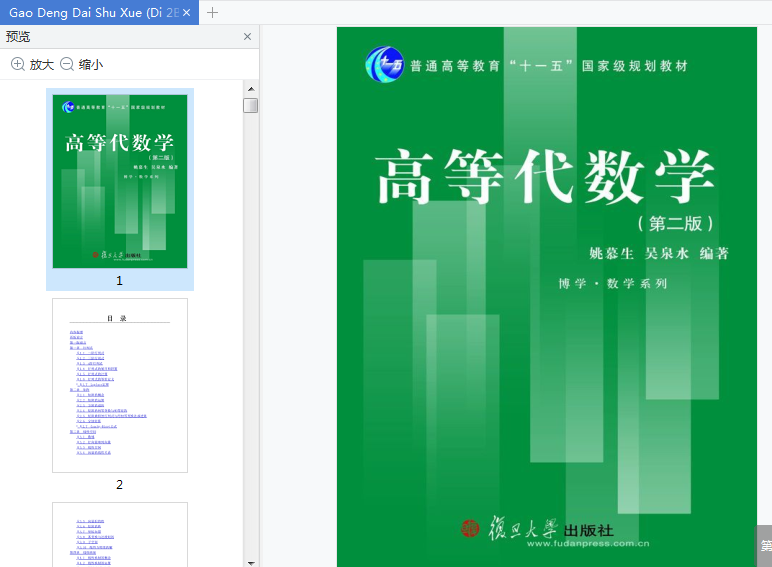Click the 缩小 text label

pyautogui.click(x=91, y=64)
